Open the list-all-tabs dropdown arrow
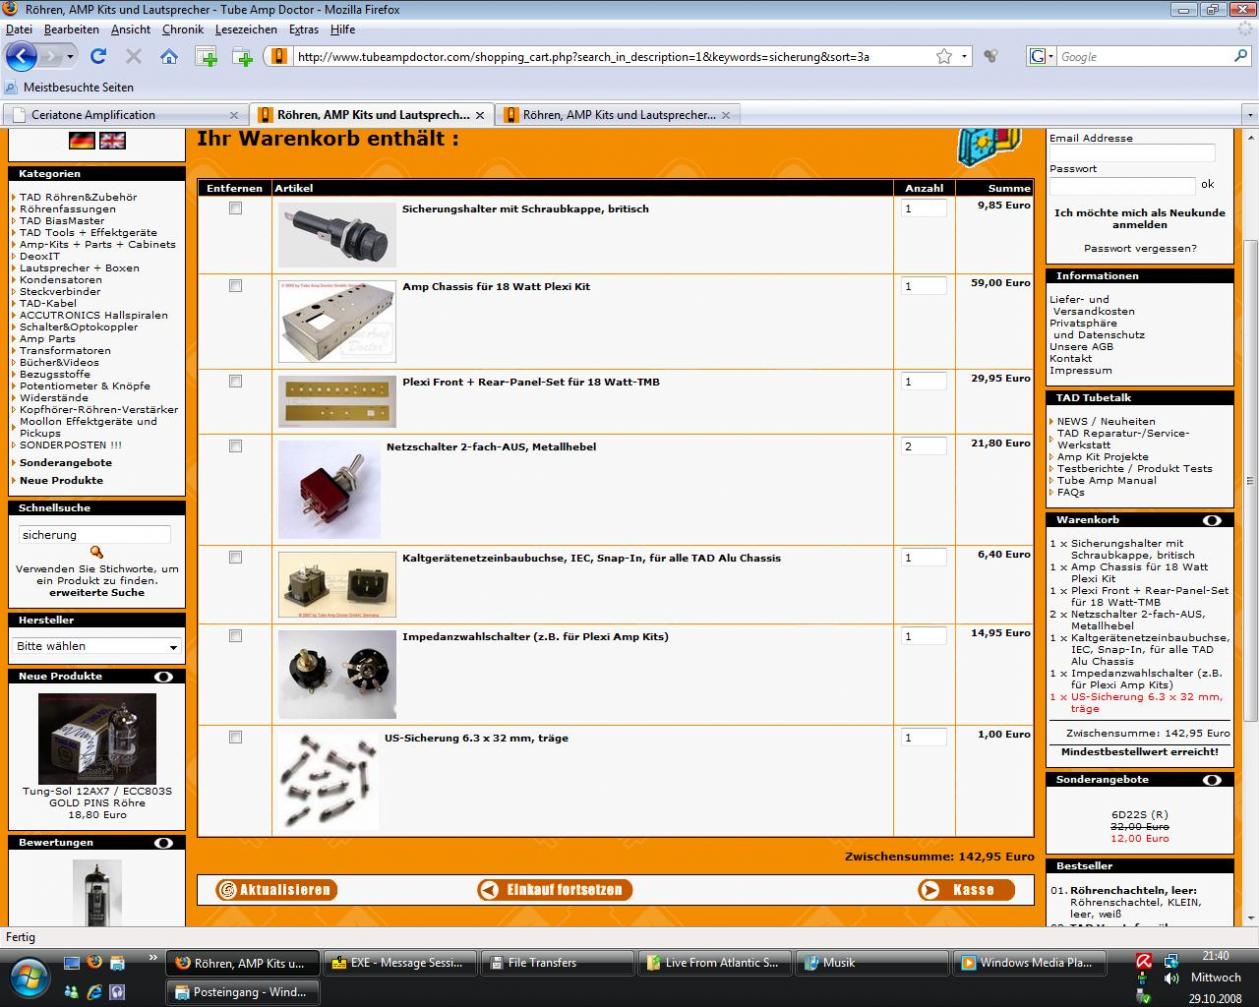Image resolution: width=1259 pixels, height=1007 pixels. click(1249, 115)
